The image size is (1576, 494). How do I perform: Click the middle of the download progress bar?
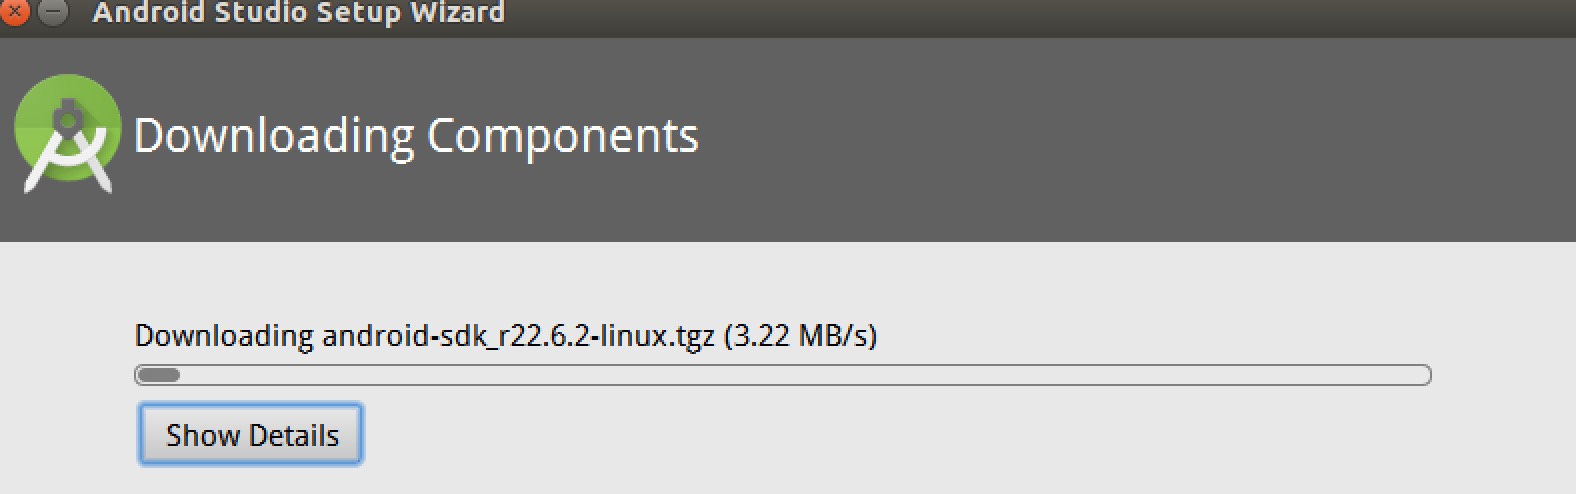pos(783,376)
